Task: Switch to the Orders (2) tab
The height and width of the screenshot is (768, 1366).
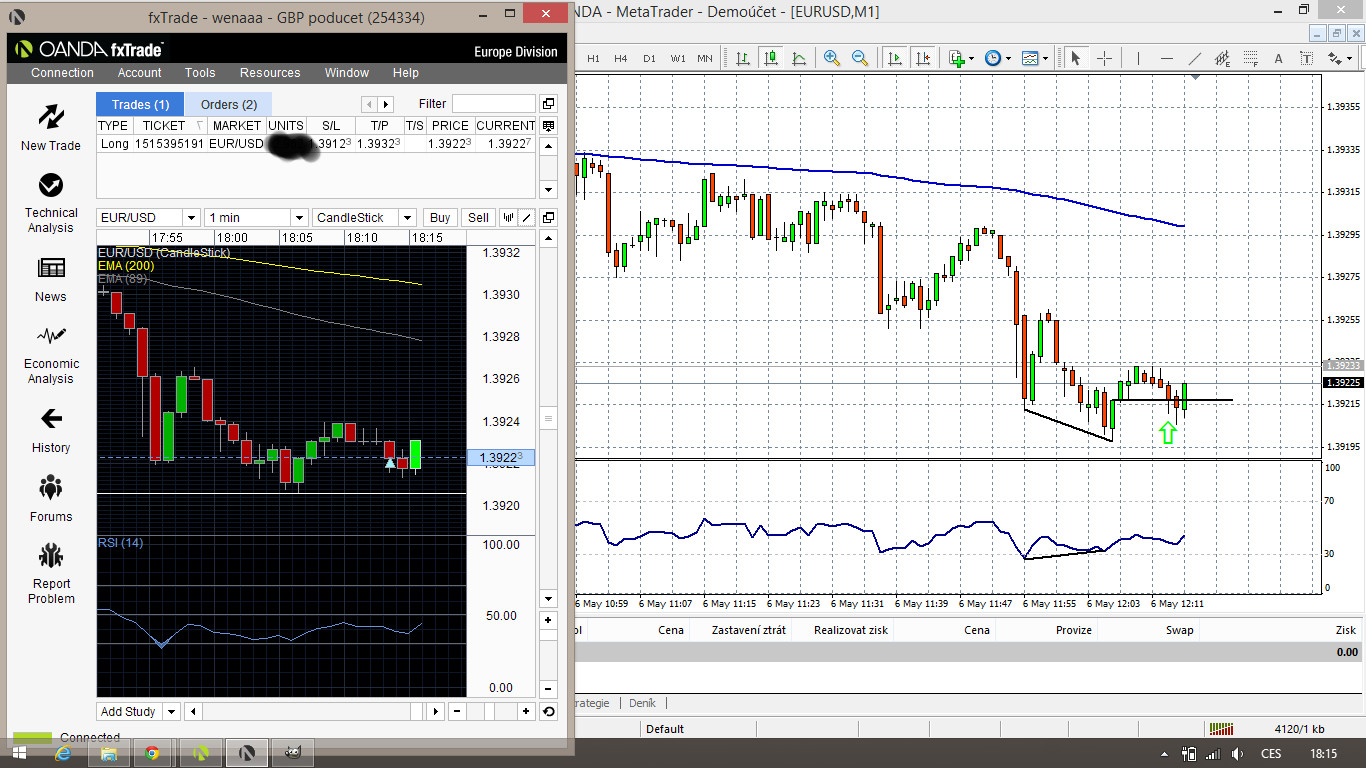Action: point(229,104)
